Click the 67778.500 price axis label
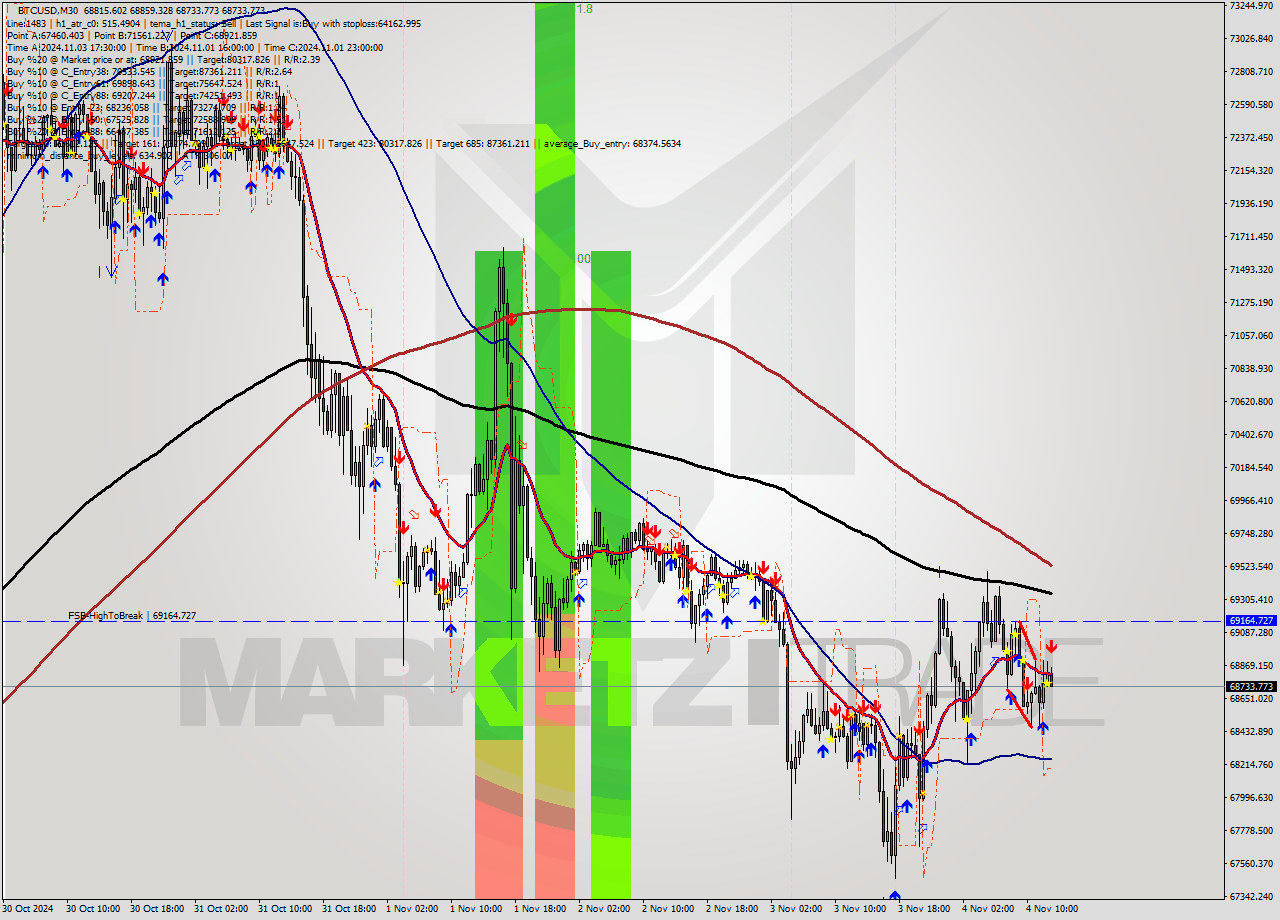Viewport: 1280px width, 920px height. (1252, 830)
